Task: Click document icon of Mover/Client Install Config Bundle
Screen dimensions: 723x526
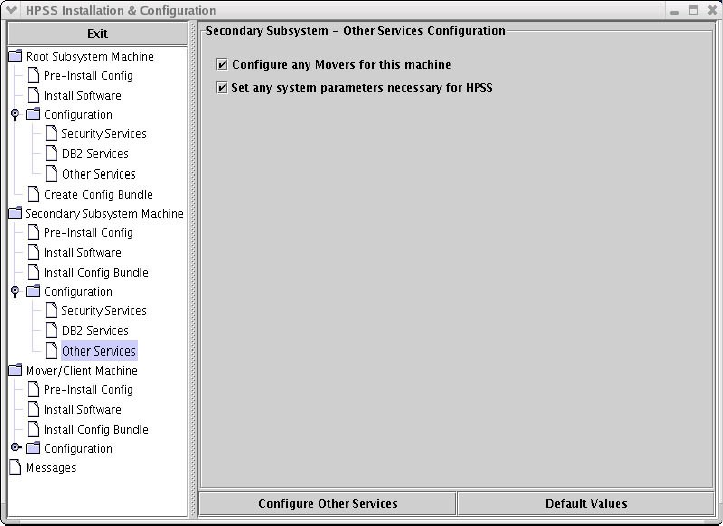Action: coord(34,429)
